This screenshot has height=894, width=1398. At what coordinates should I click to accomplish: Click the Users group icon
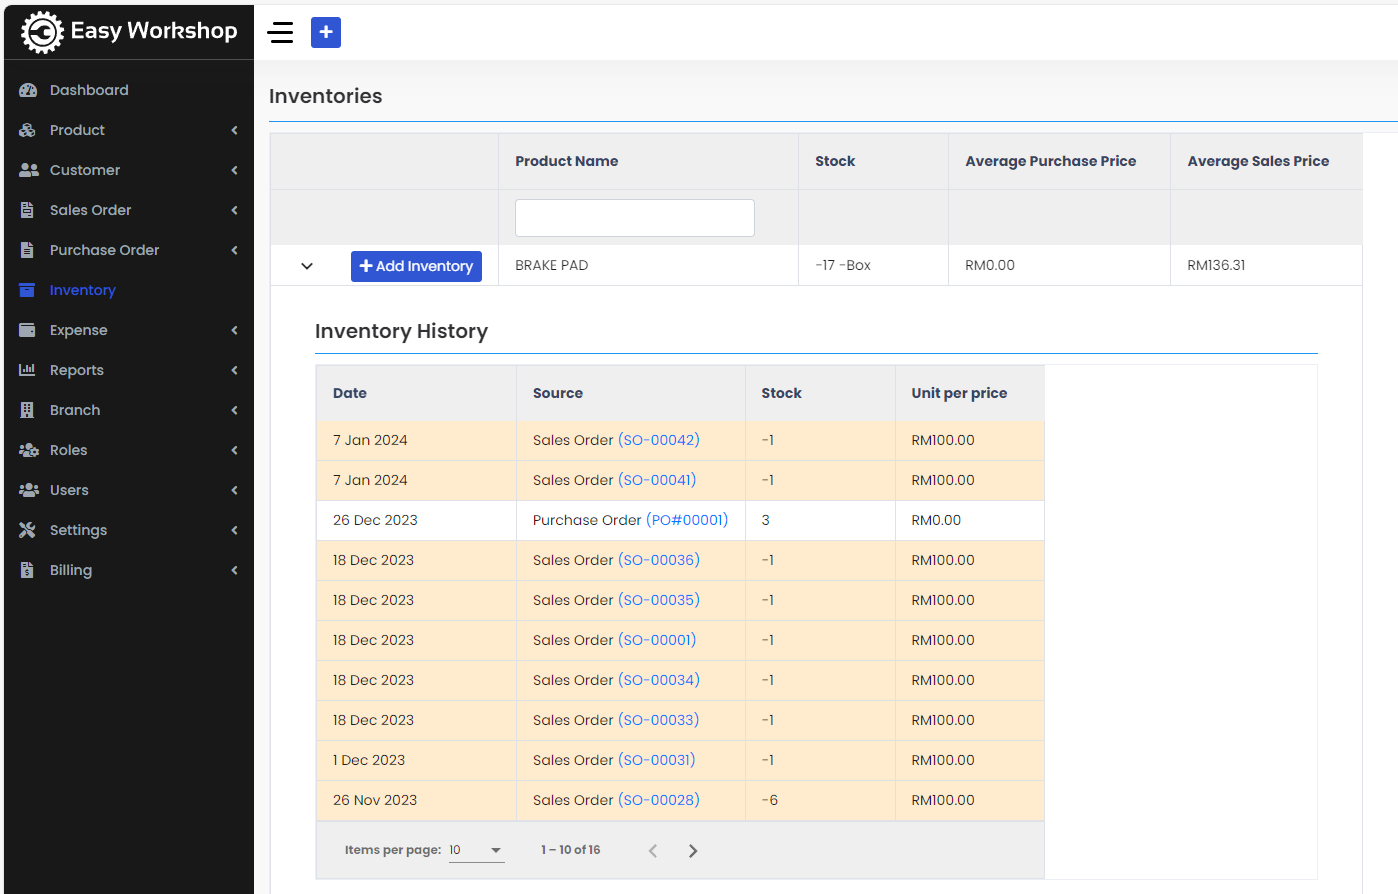(28, 490)
